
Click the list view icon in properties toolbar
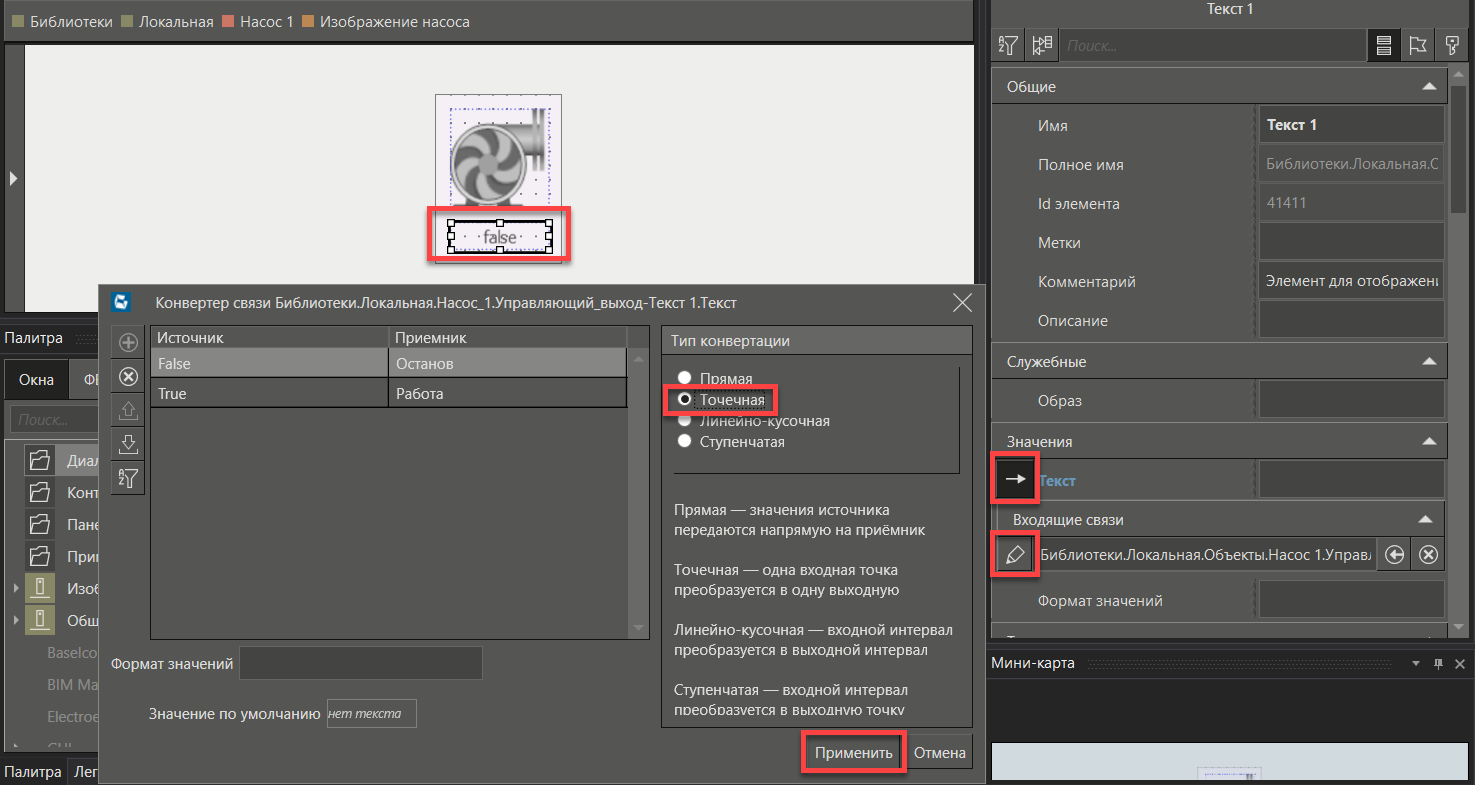click(1383, 45)
